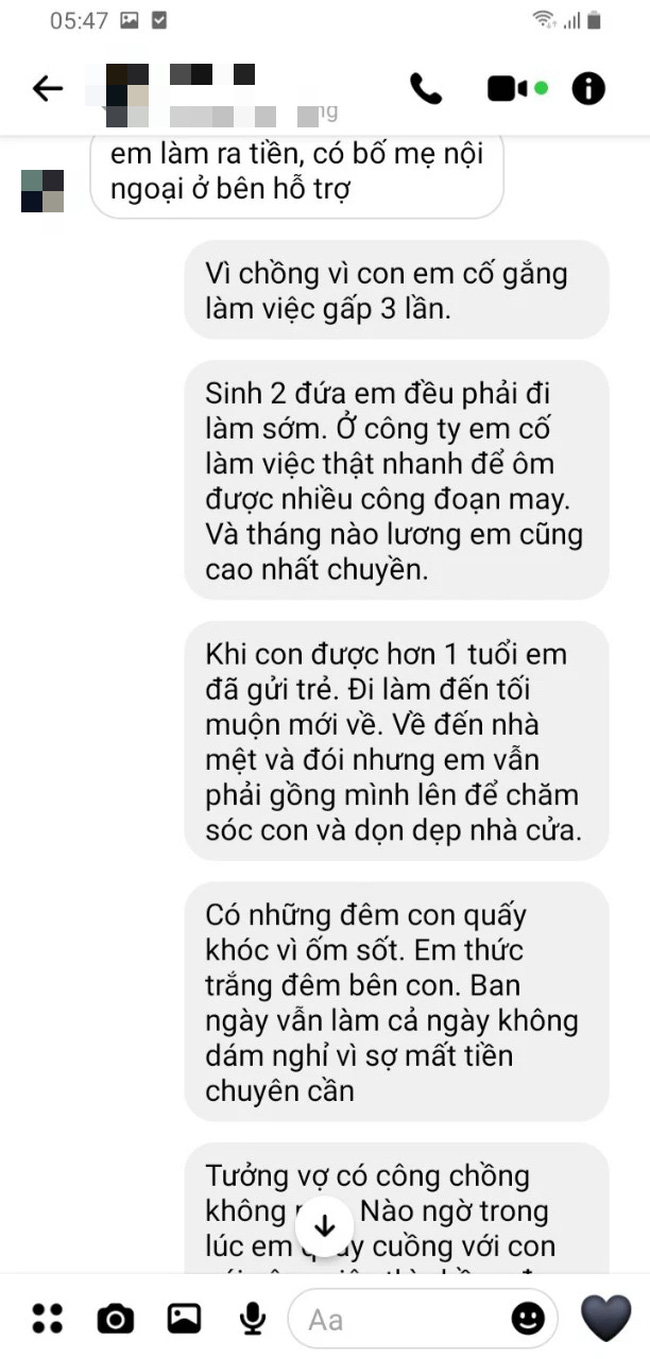Open conversation info with the i icon

[x=588, y=88]
